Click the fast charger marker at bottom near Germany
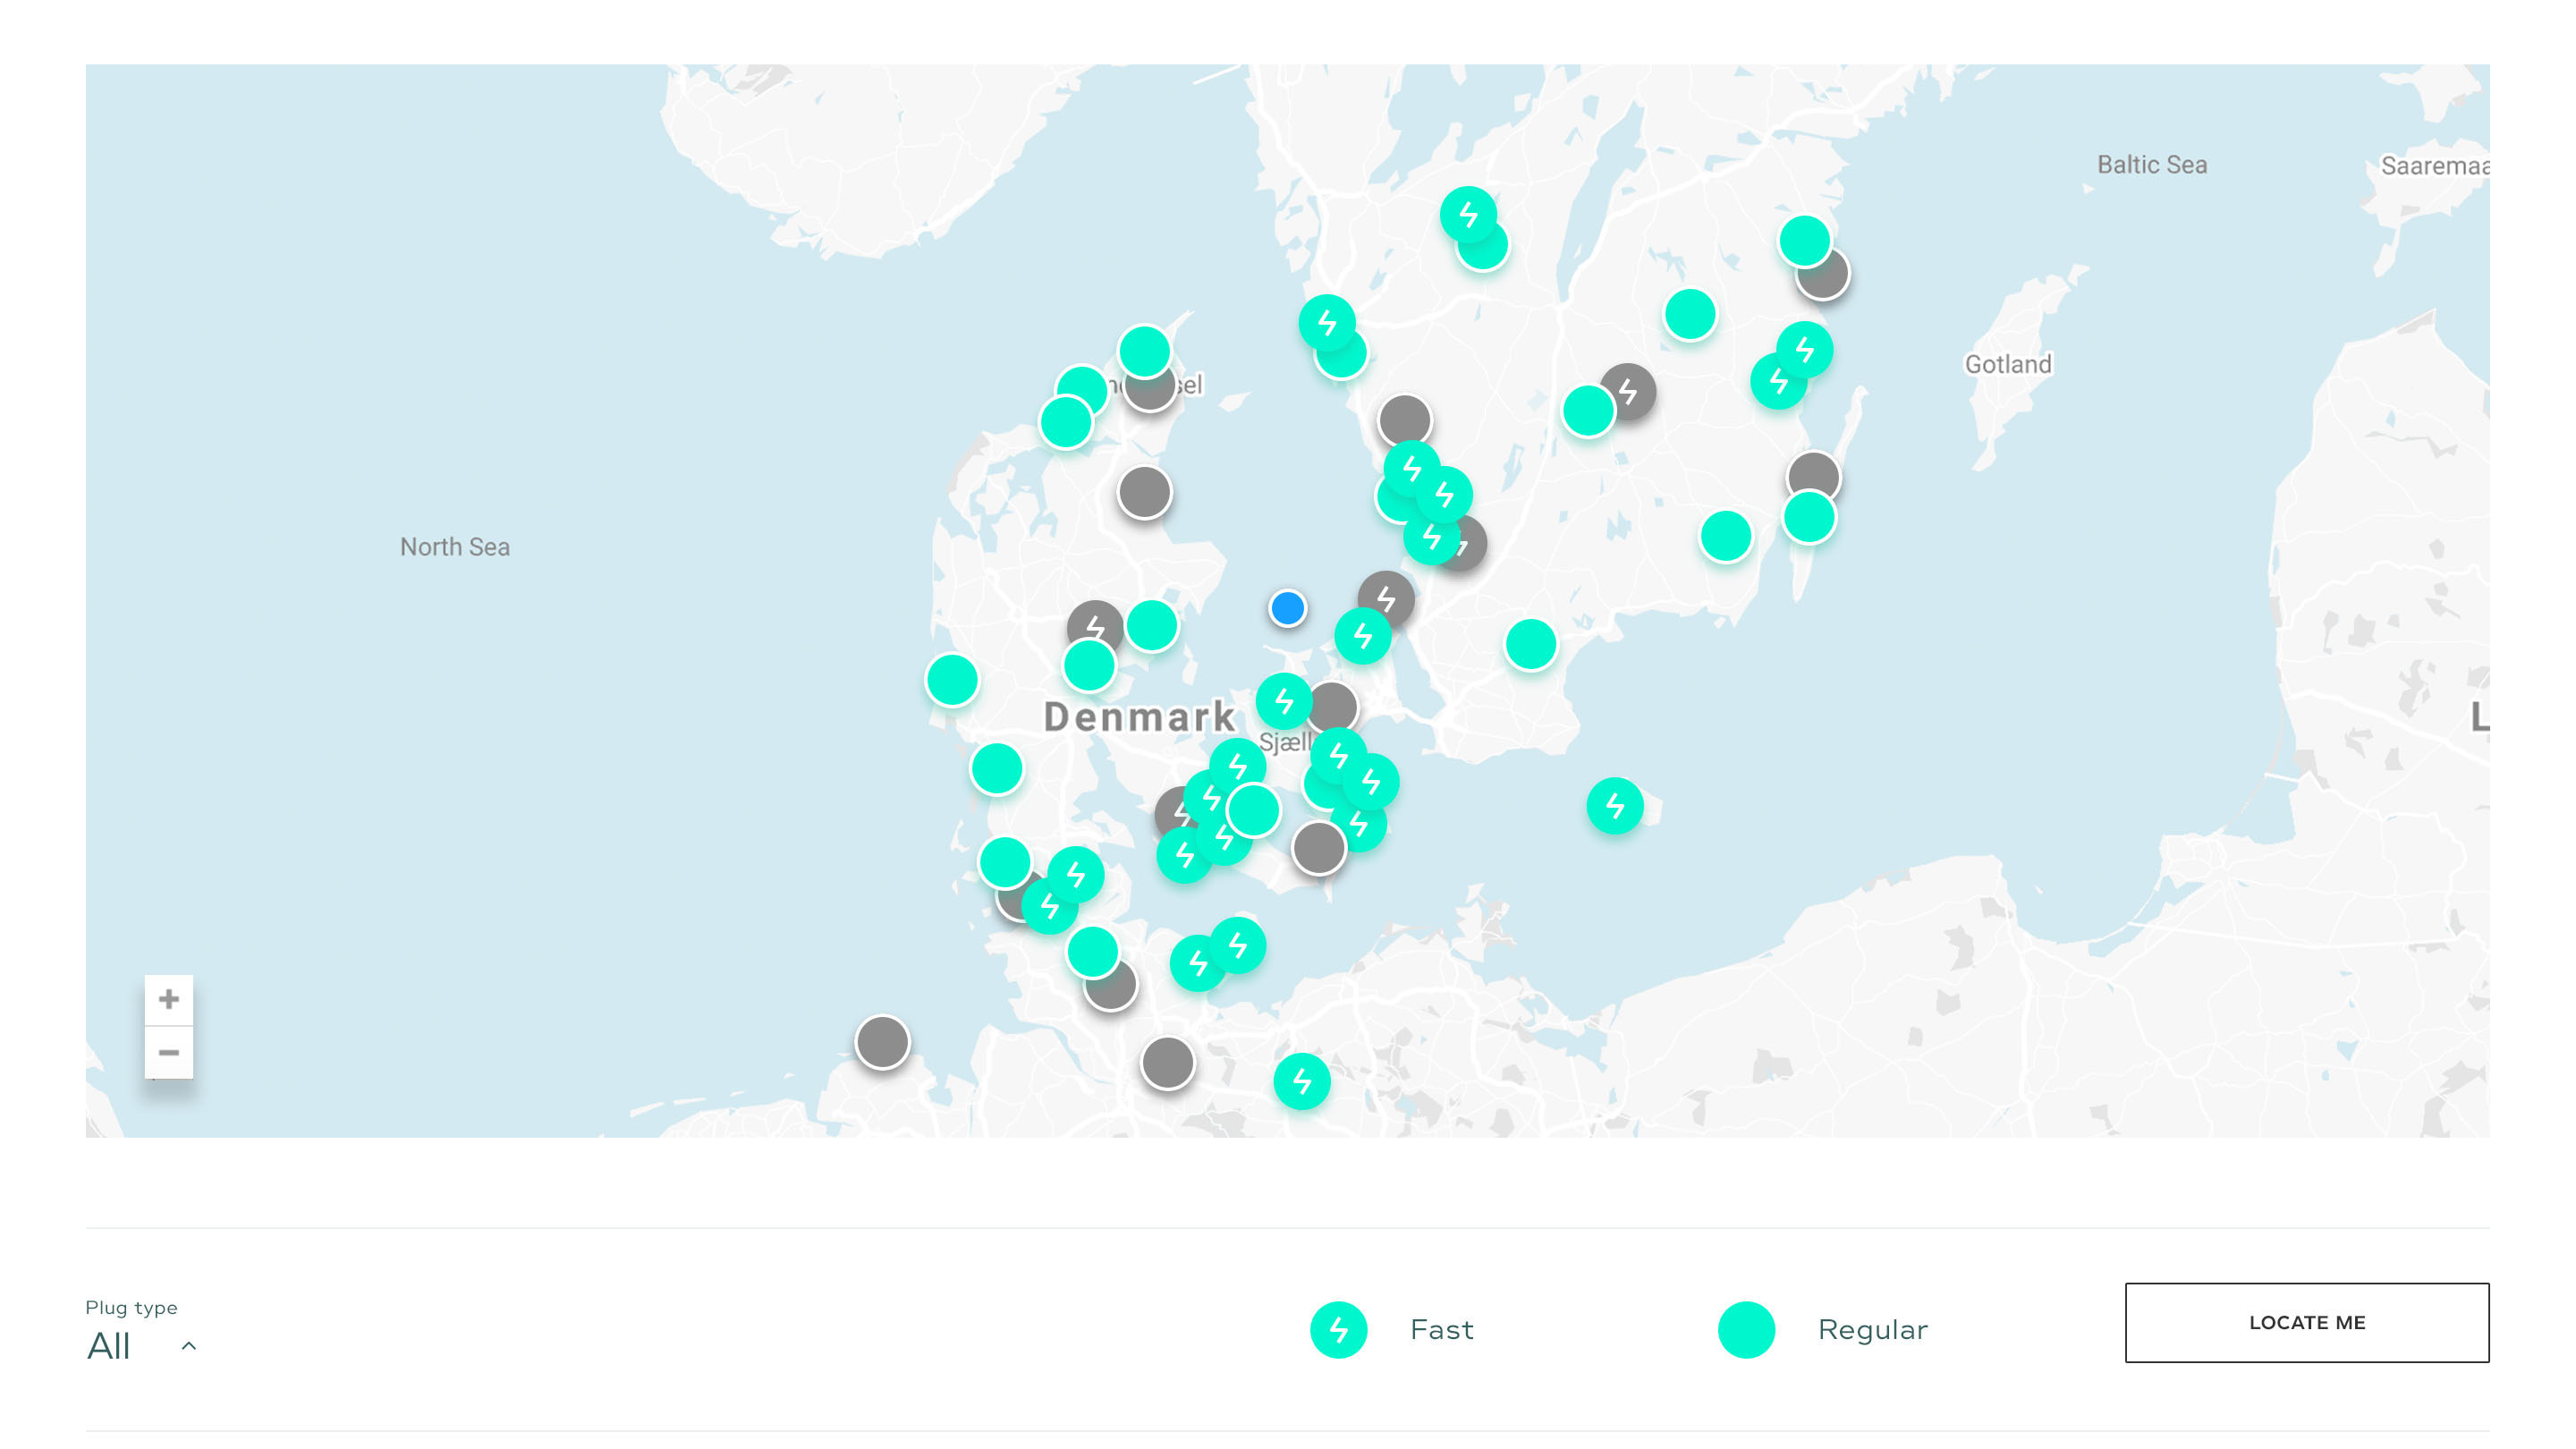Screen dimensions: 2576x1449 pyautogui.click(x=1301, y=1081)
